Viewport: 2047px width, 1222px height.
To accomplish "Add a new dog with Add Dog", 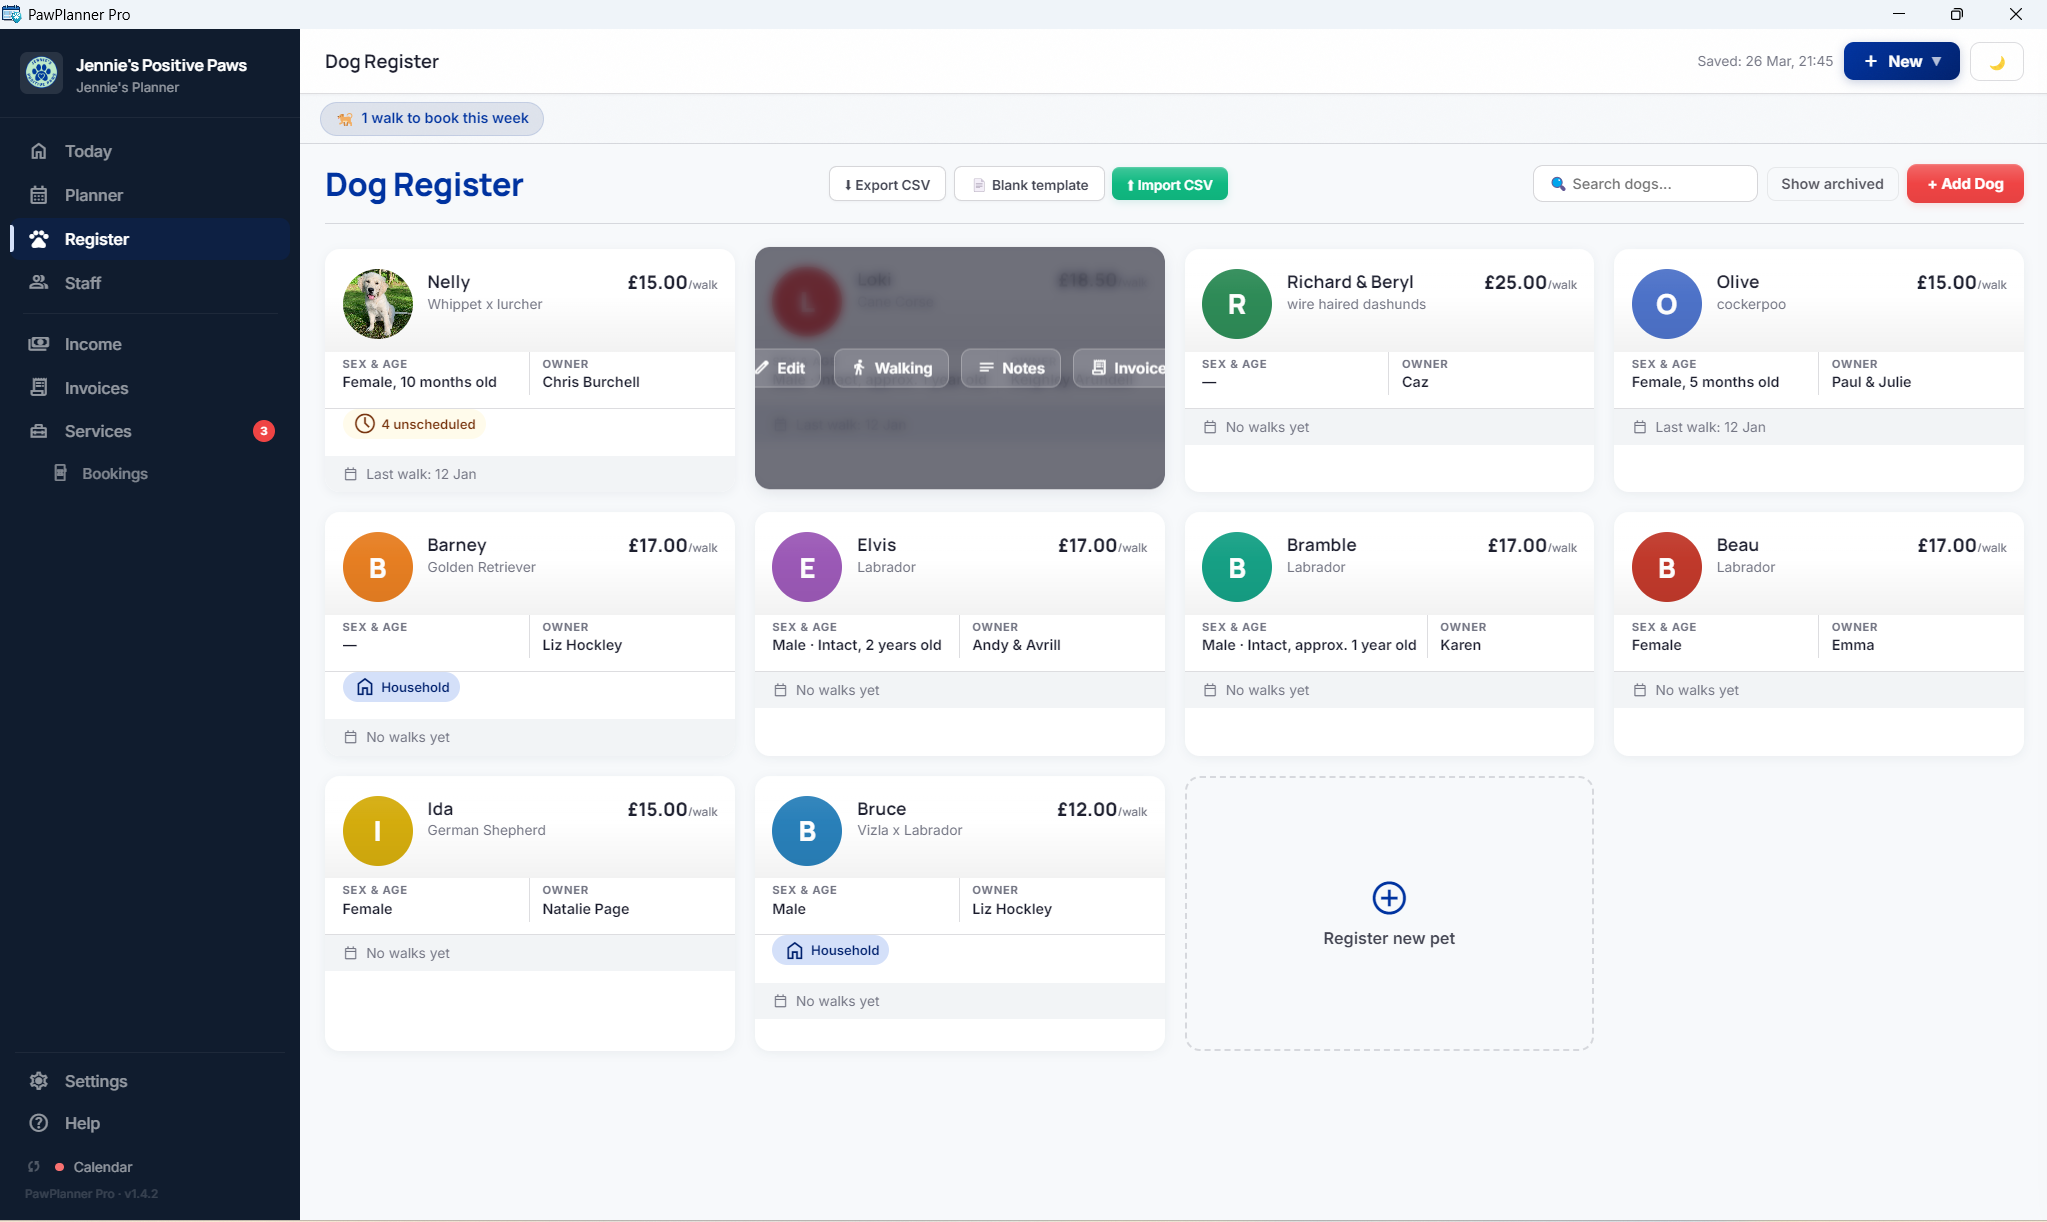I will (x=1963, y=183).
